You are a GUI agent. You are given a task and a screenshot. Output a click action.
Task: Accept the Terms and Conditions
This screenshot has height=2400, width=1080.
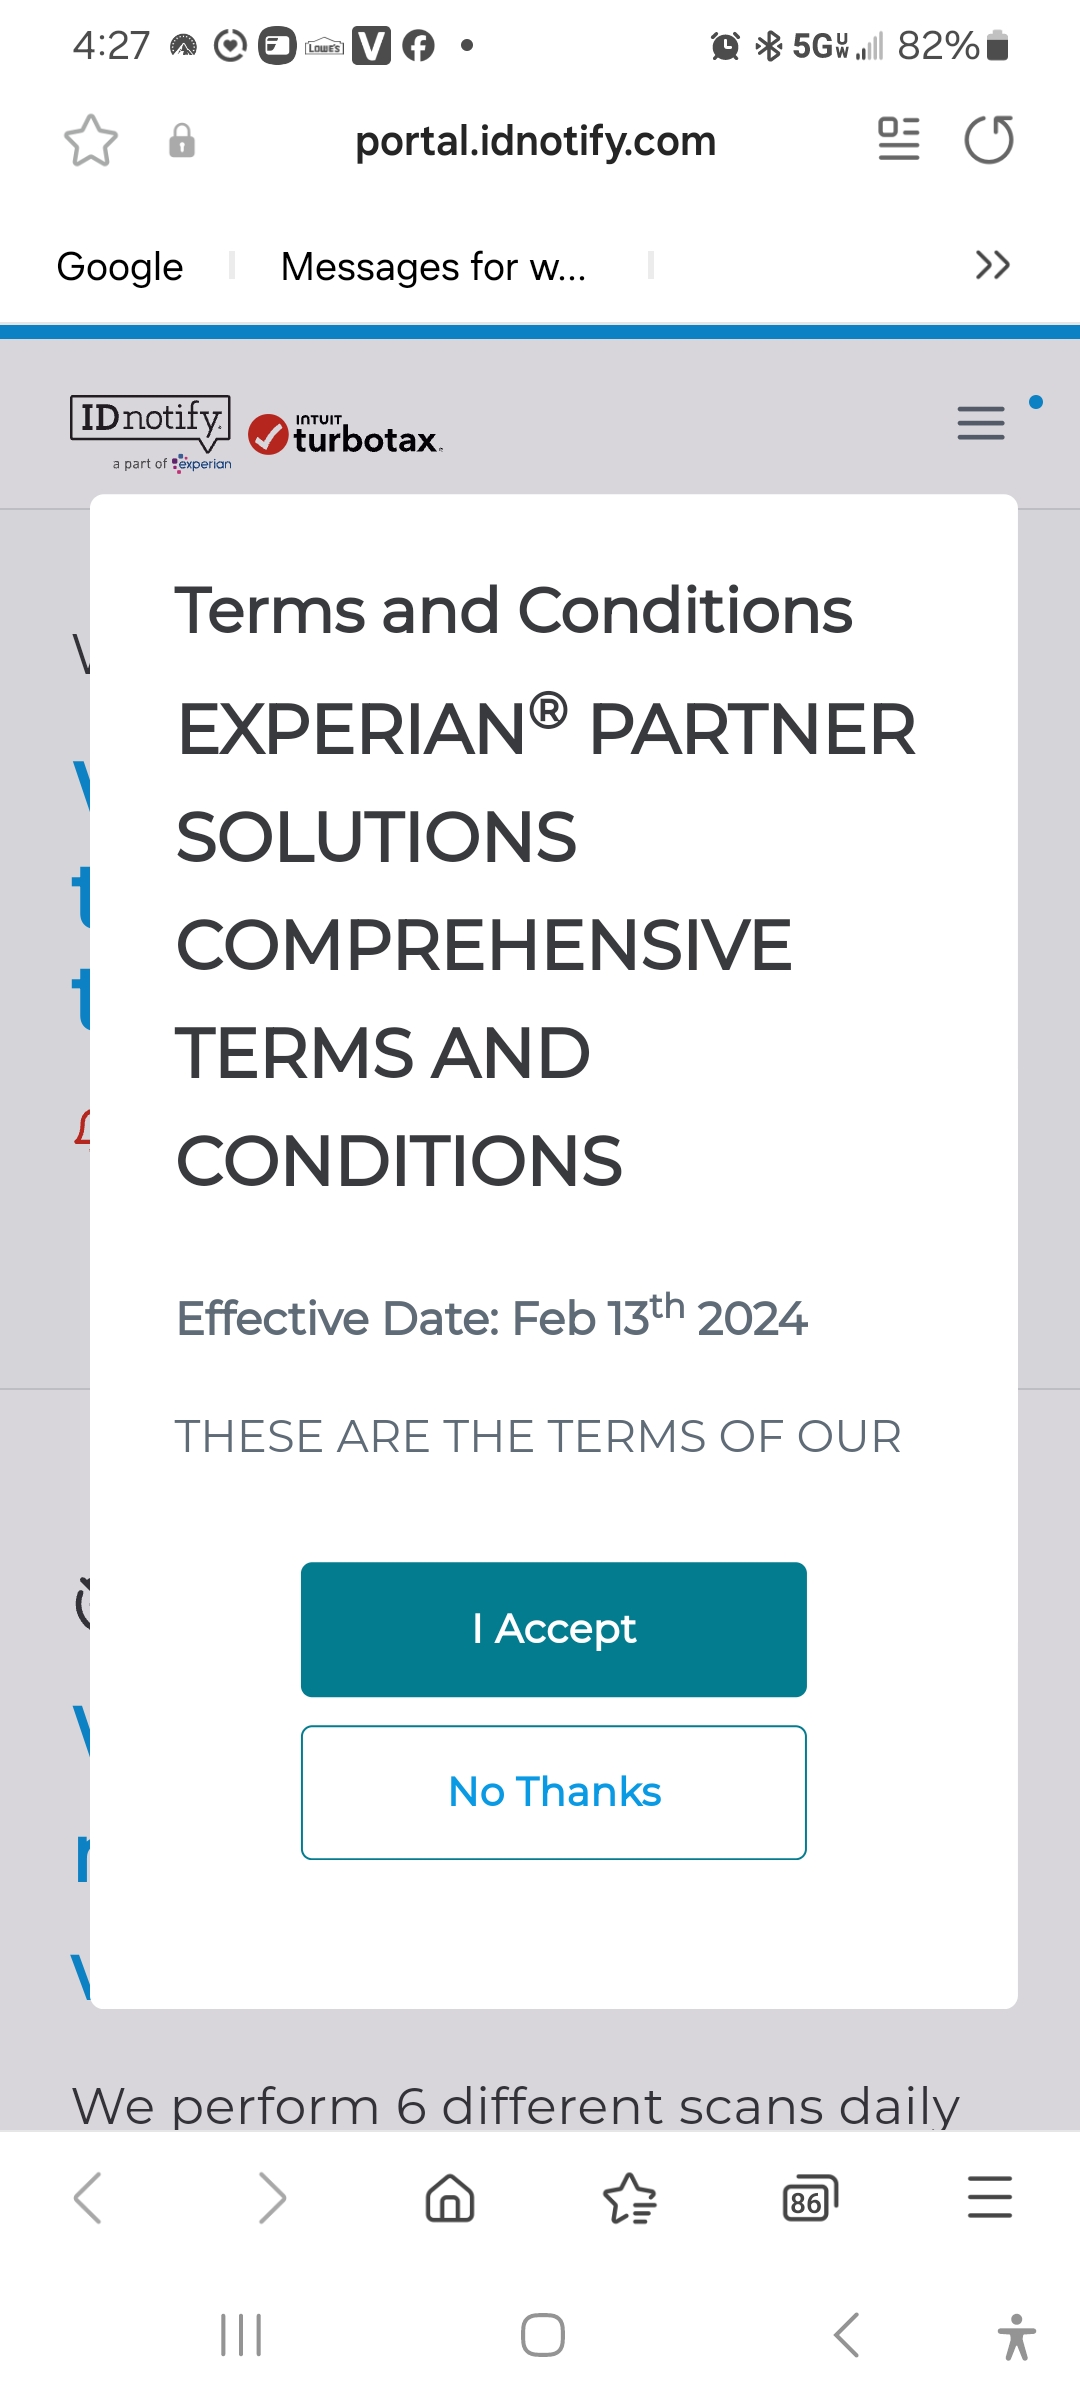click(x=553, y=1629)
